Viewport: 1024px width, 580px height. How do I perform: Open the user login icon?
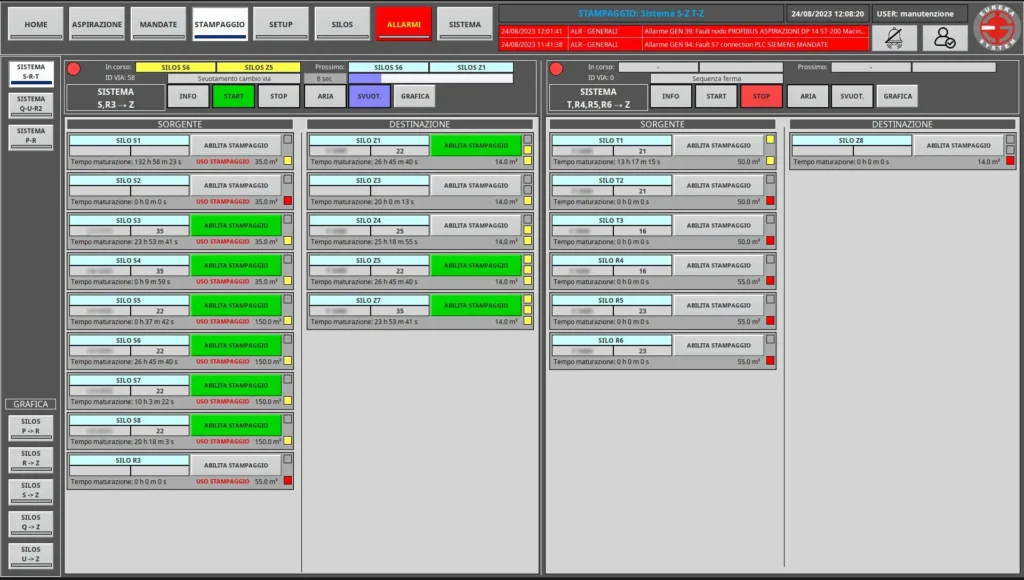coord(944,38)
